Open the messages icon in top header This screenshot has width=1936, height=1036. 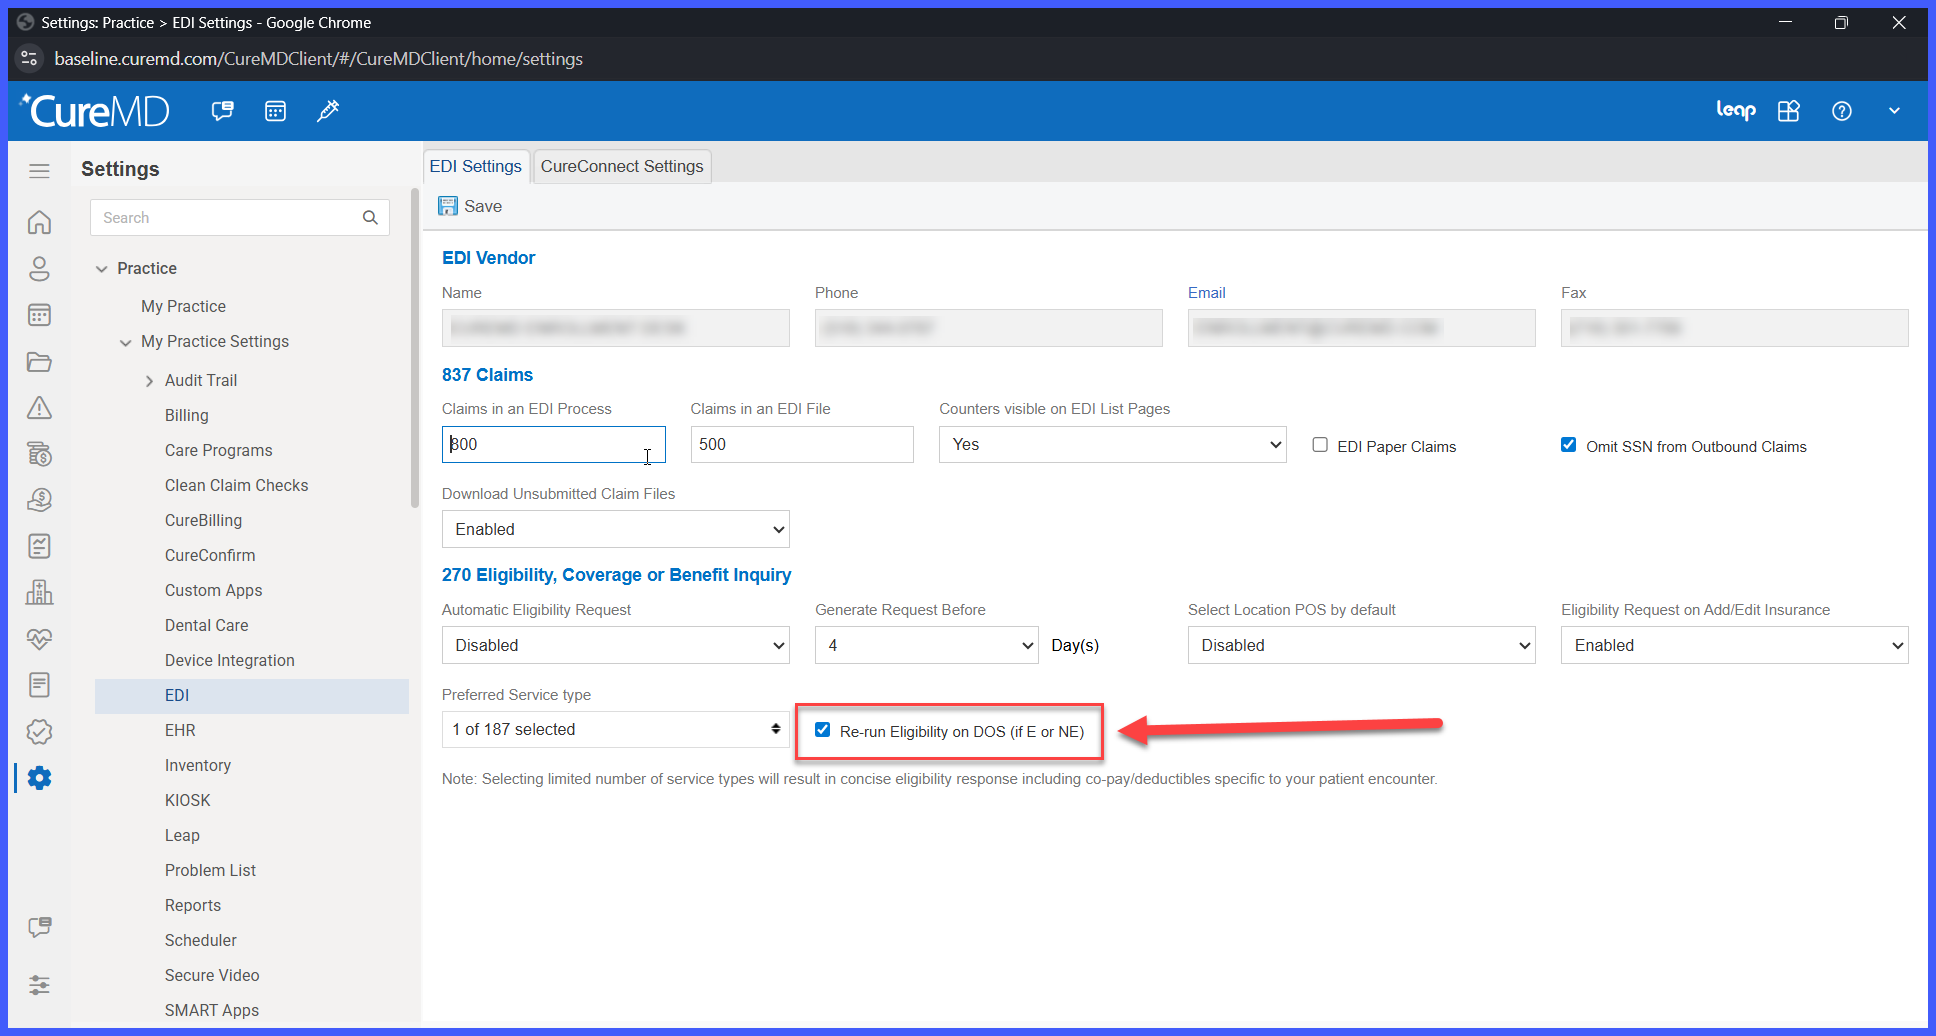pos(222,111)
